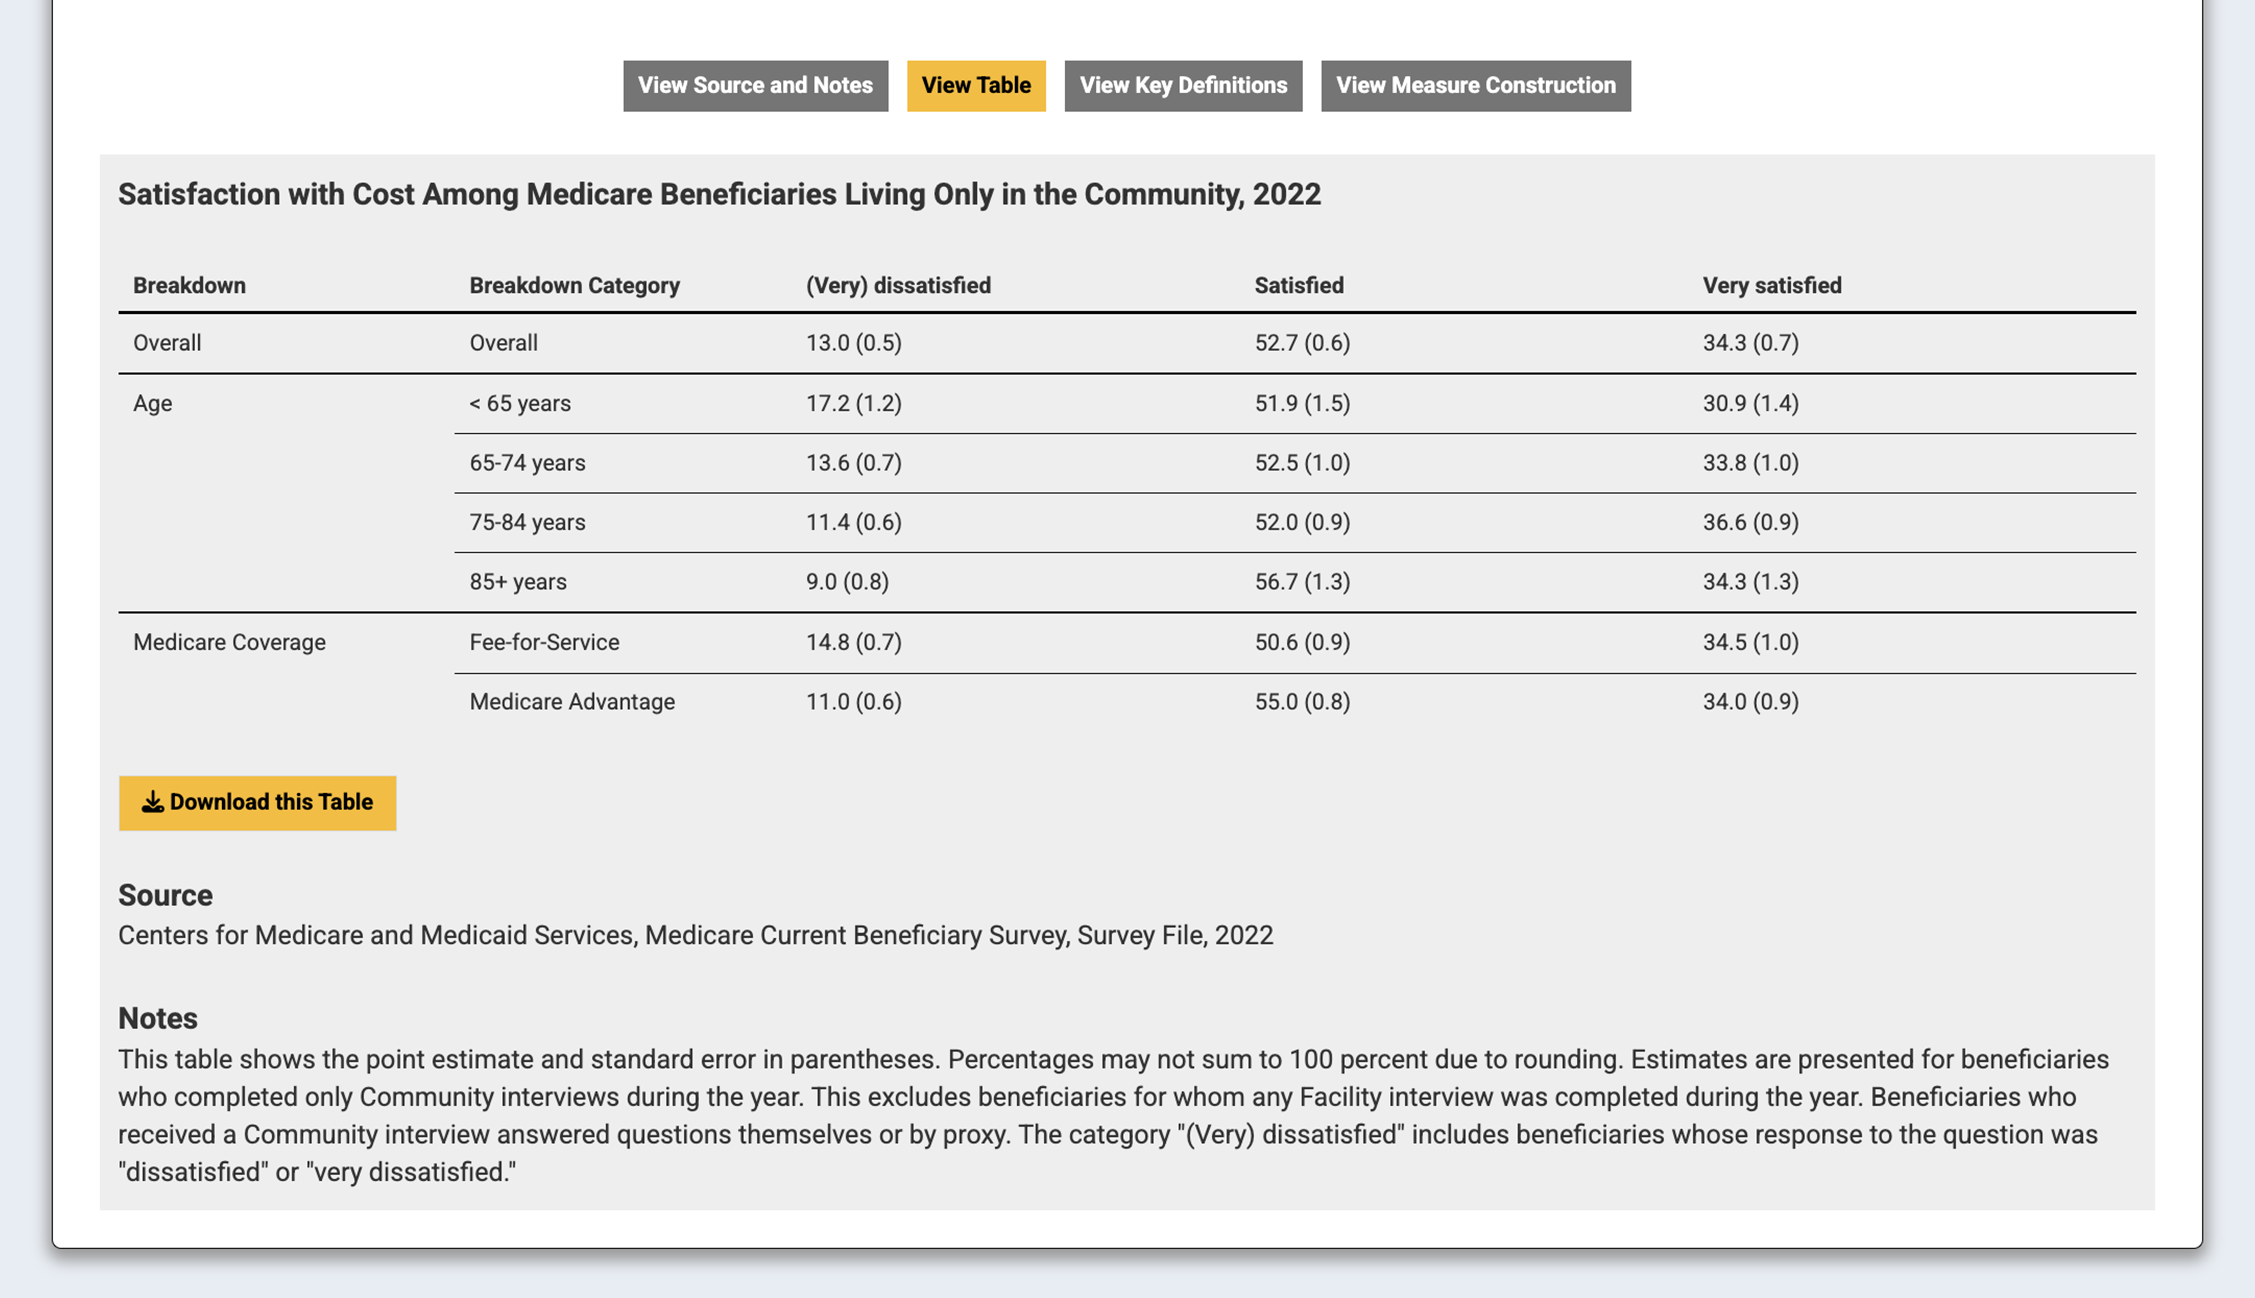
Task: Click the table title heading text
Action: point(719,194)
